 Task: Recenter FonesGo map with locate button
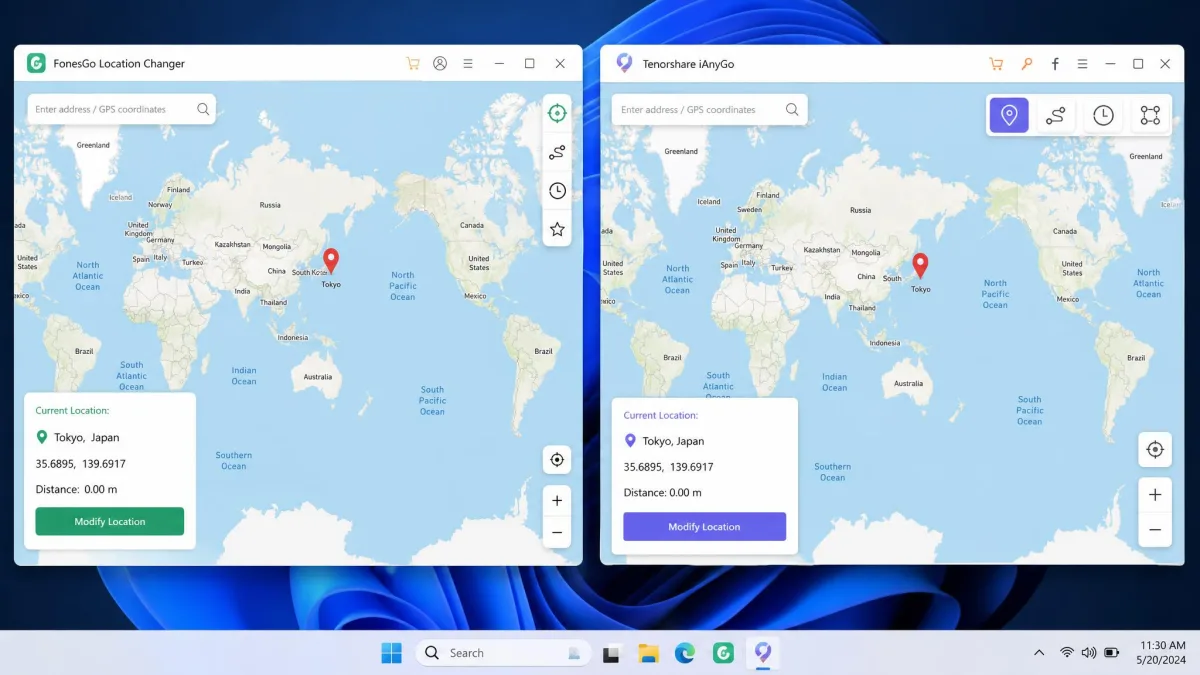557,460
